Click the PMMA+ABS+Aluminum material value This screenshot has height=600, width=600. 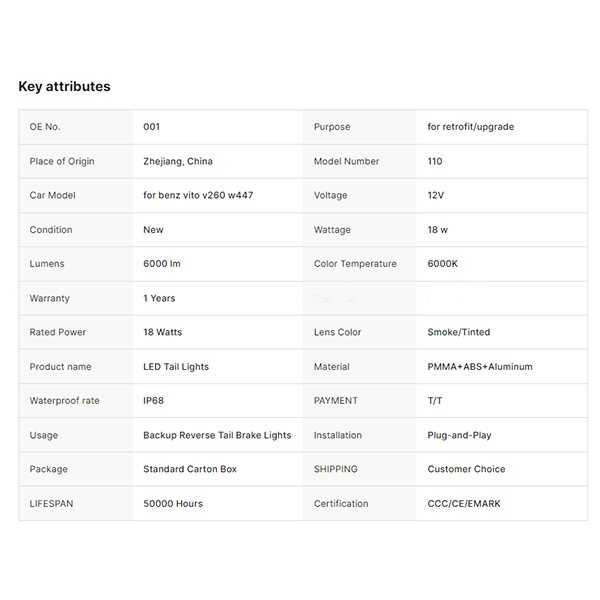[480, 367]
